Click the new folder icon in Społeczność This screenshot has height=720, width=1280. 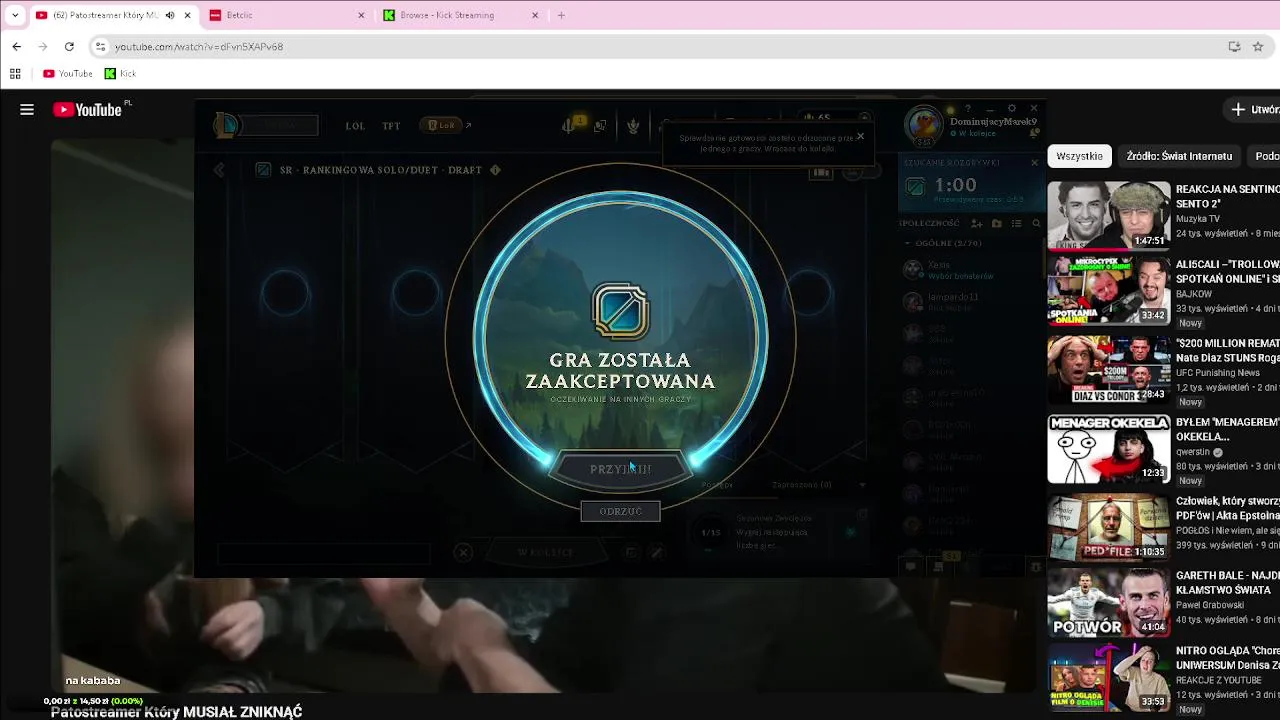pyautogui.click(x=997, y=223)
